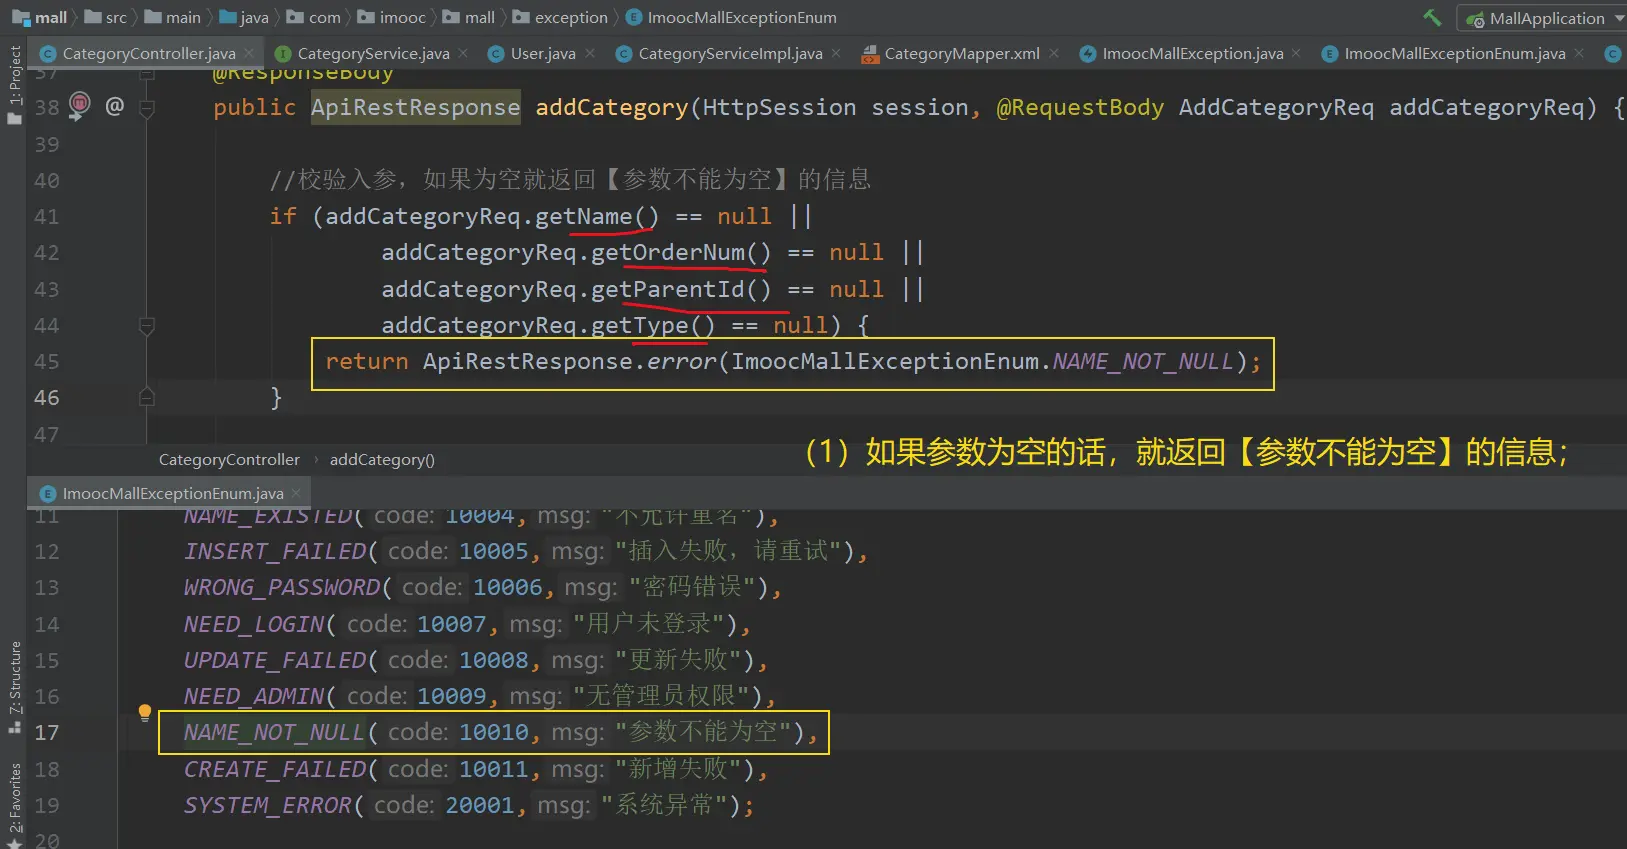
Task: Close the ImoocMallException.java tab
Action: [1296, 53]
